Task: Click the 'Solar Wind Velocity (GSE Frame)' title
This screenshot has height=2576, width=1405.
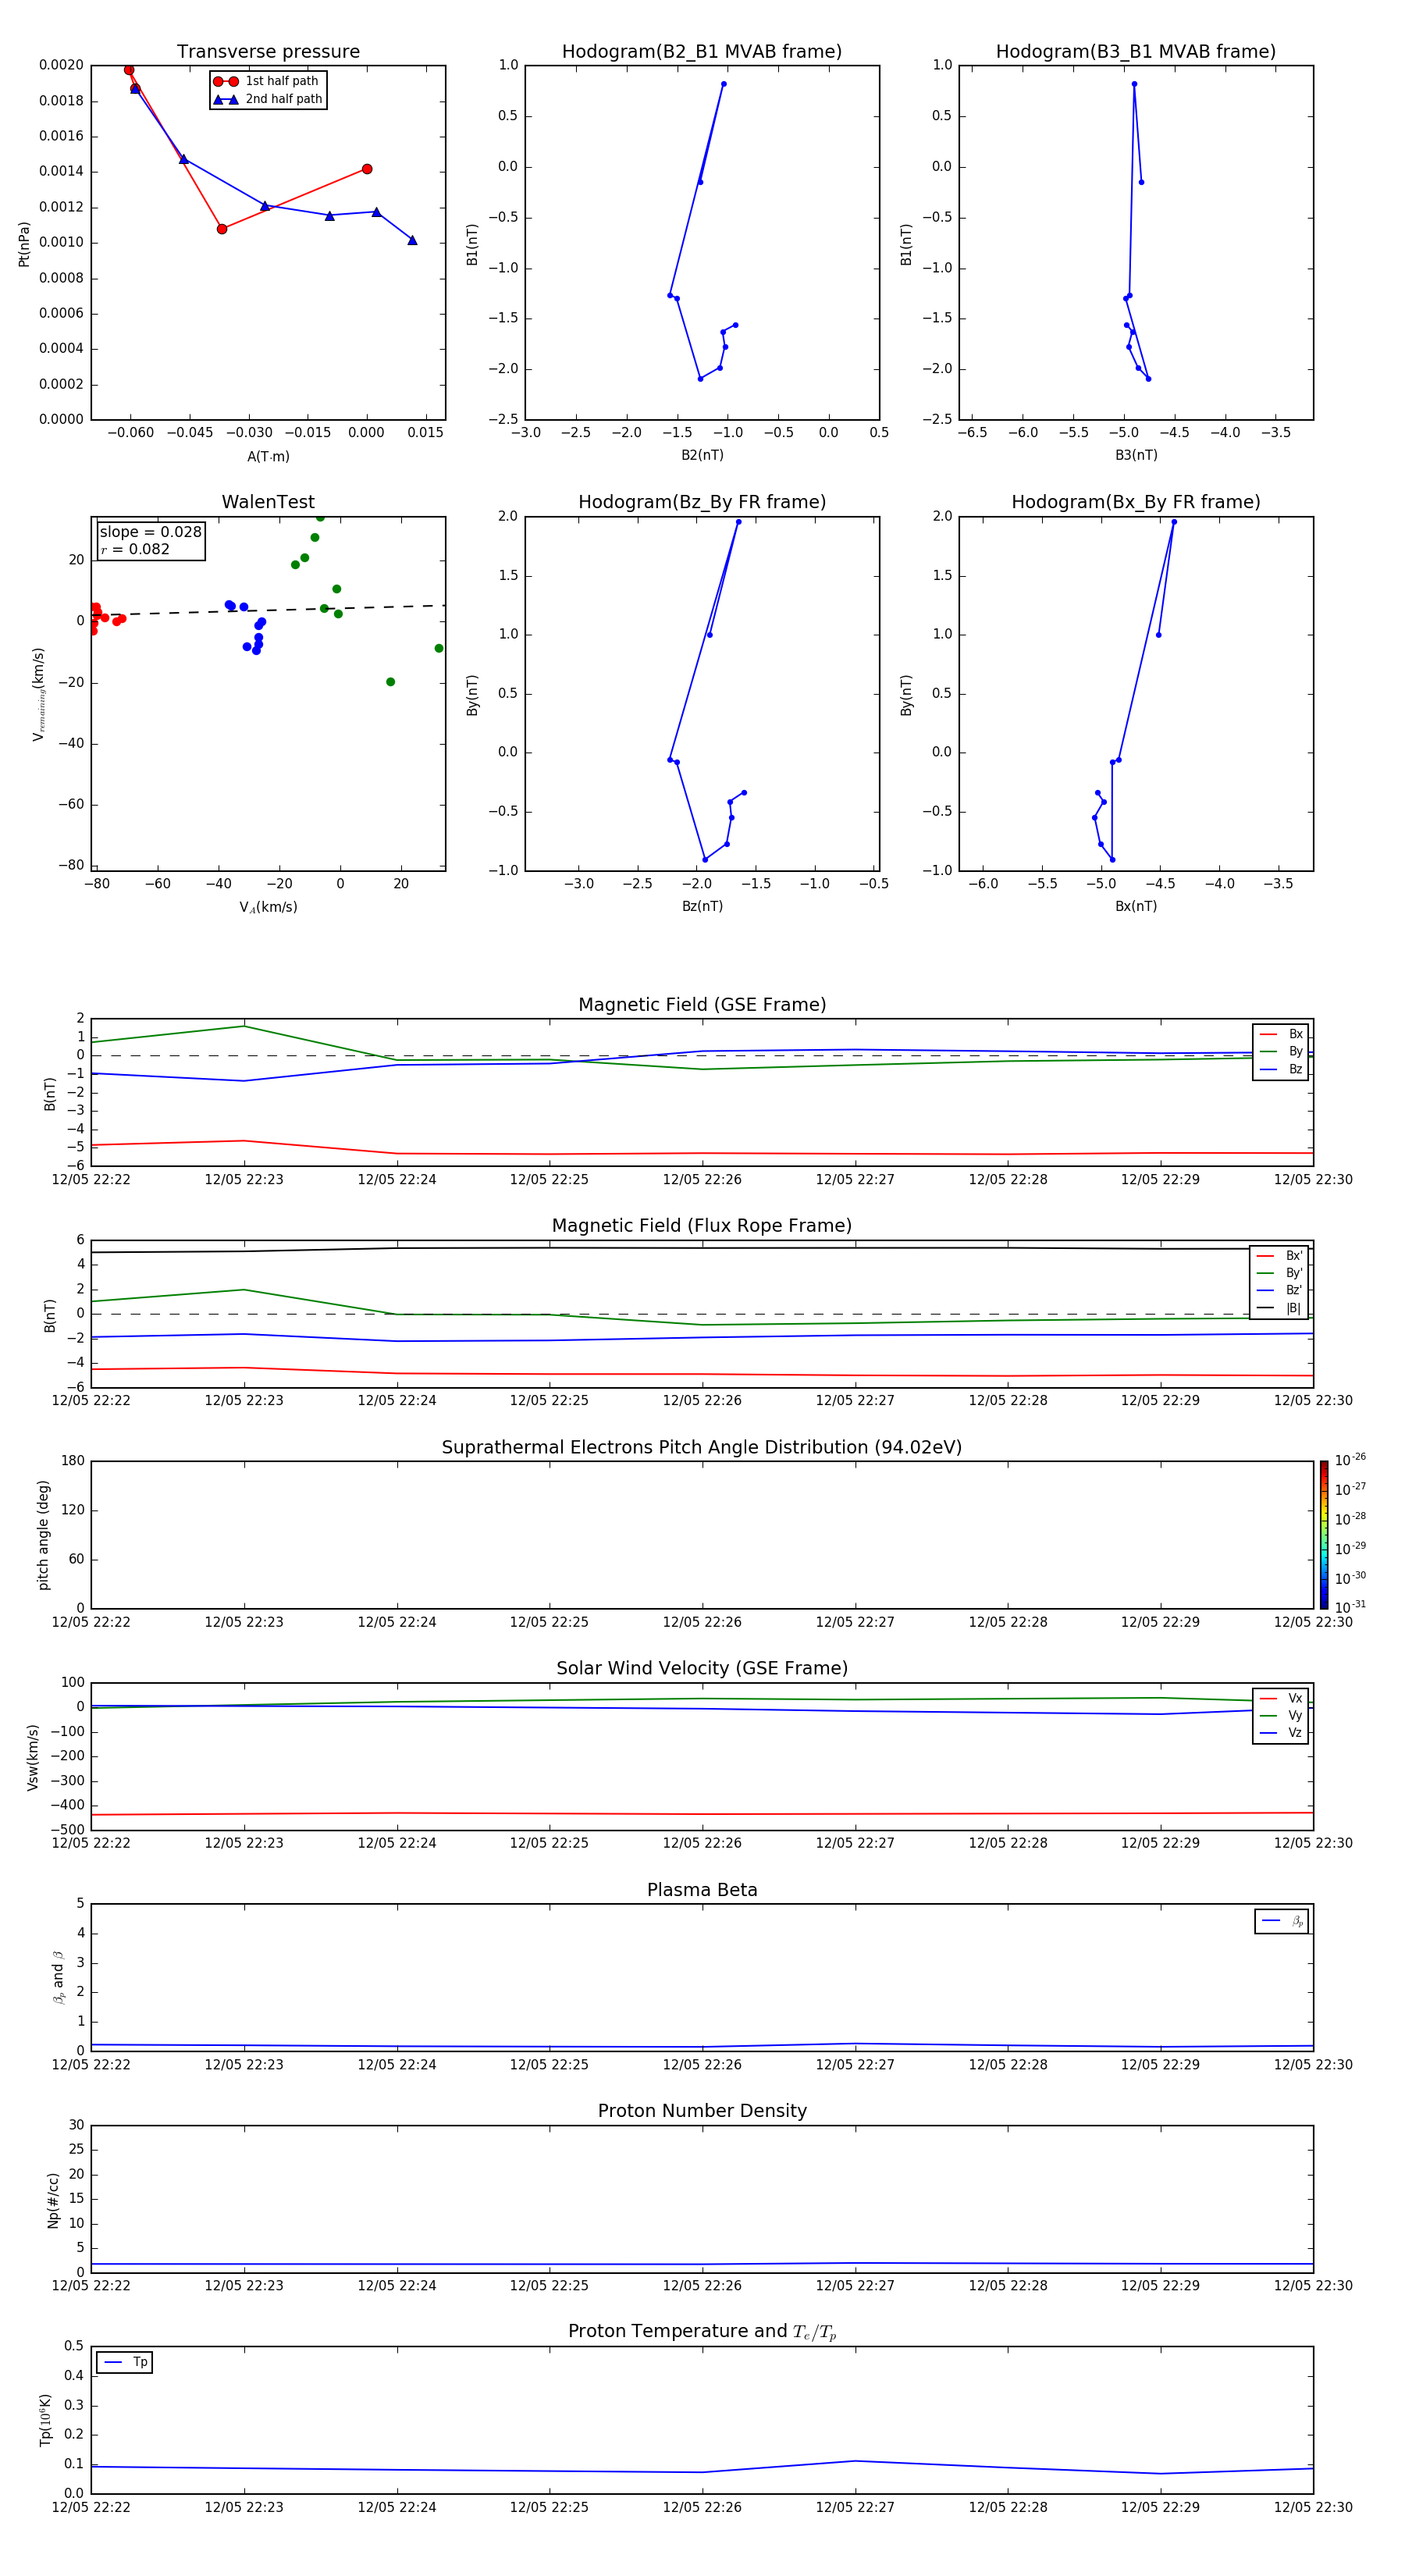Action: tap(702, 1668)
